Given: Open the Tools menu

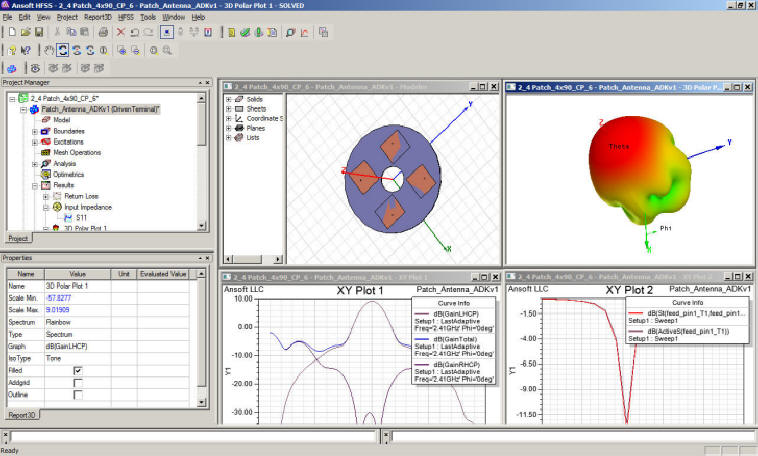Looking at the screenshot, I should [x=148, y=17].
